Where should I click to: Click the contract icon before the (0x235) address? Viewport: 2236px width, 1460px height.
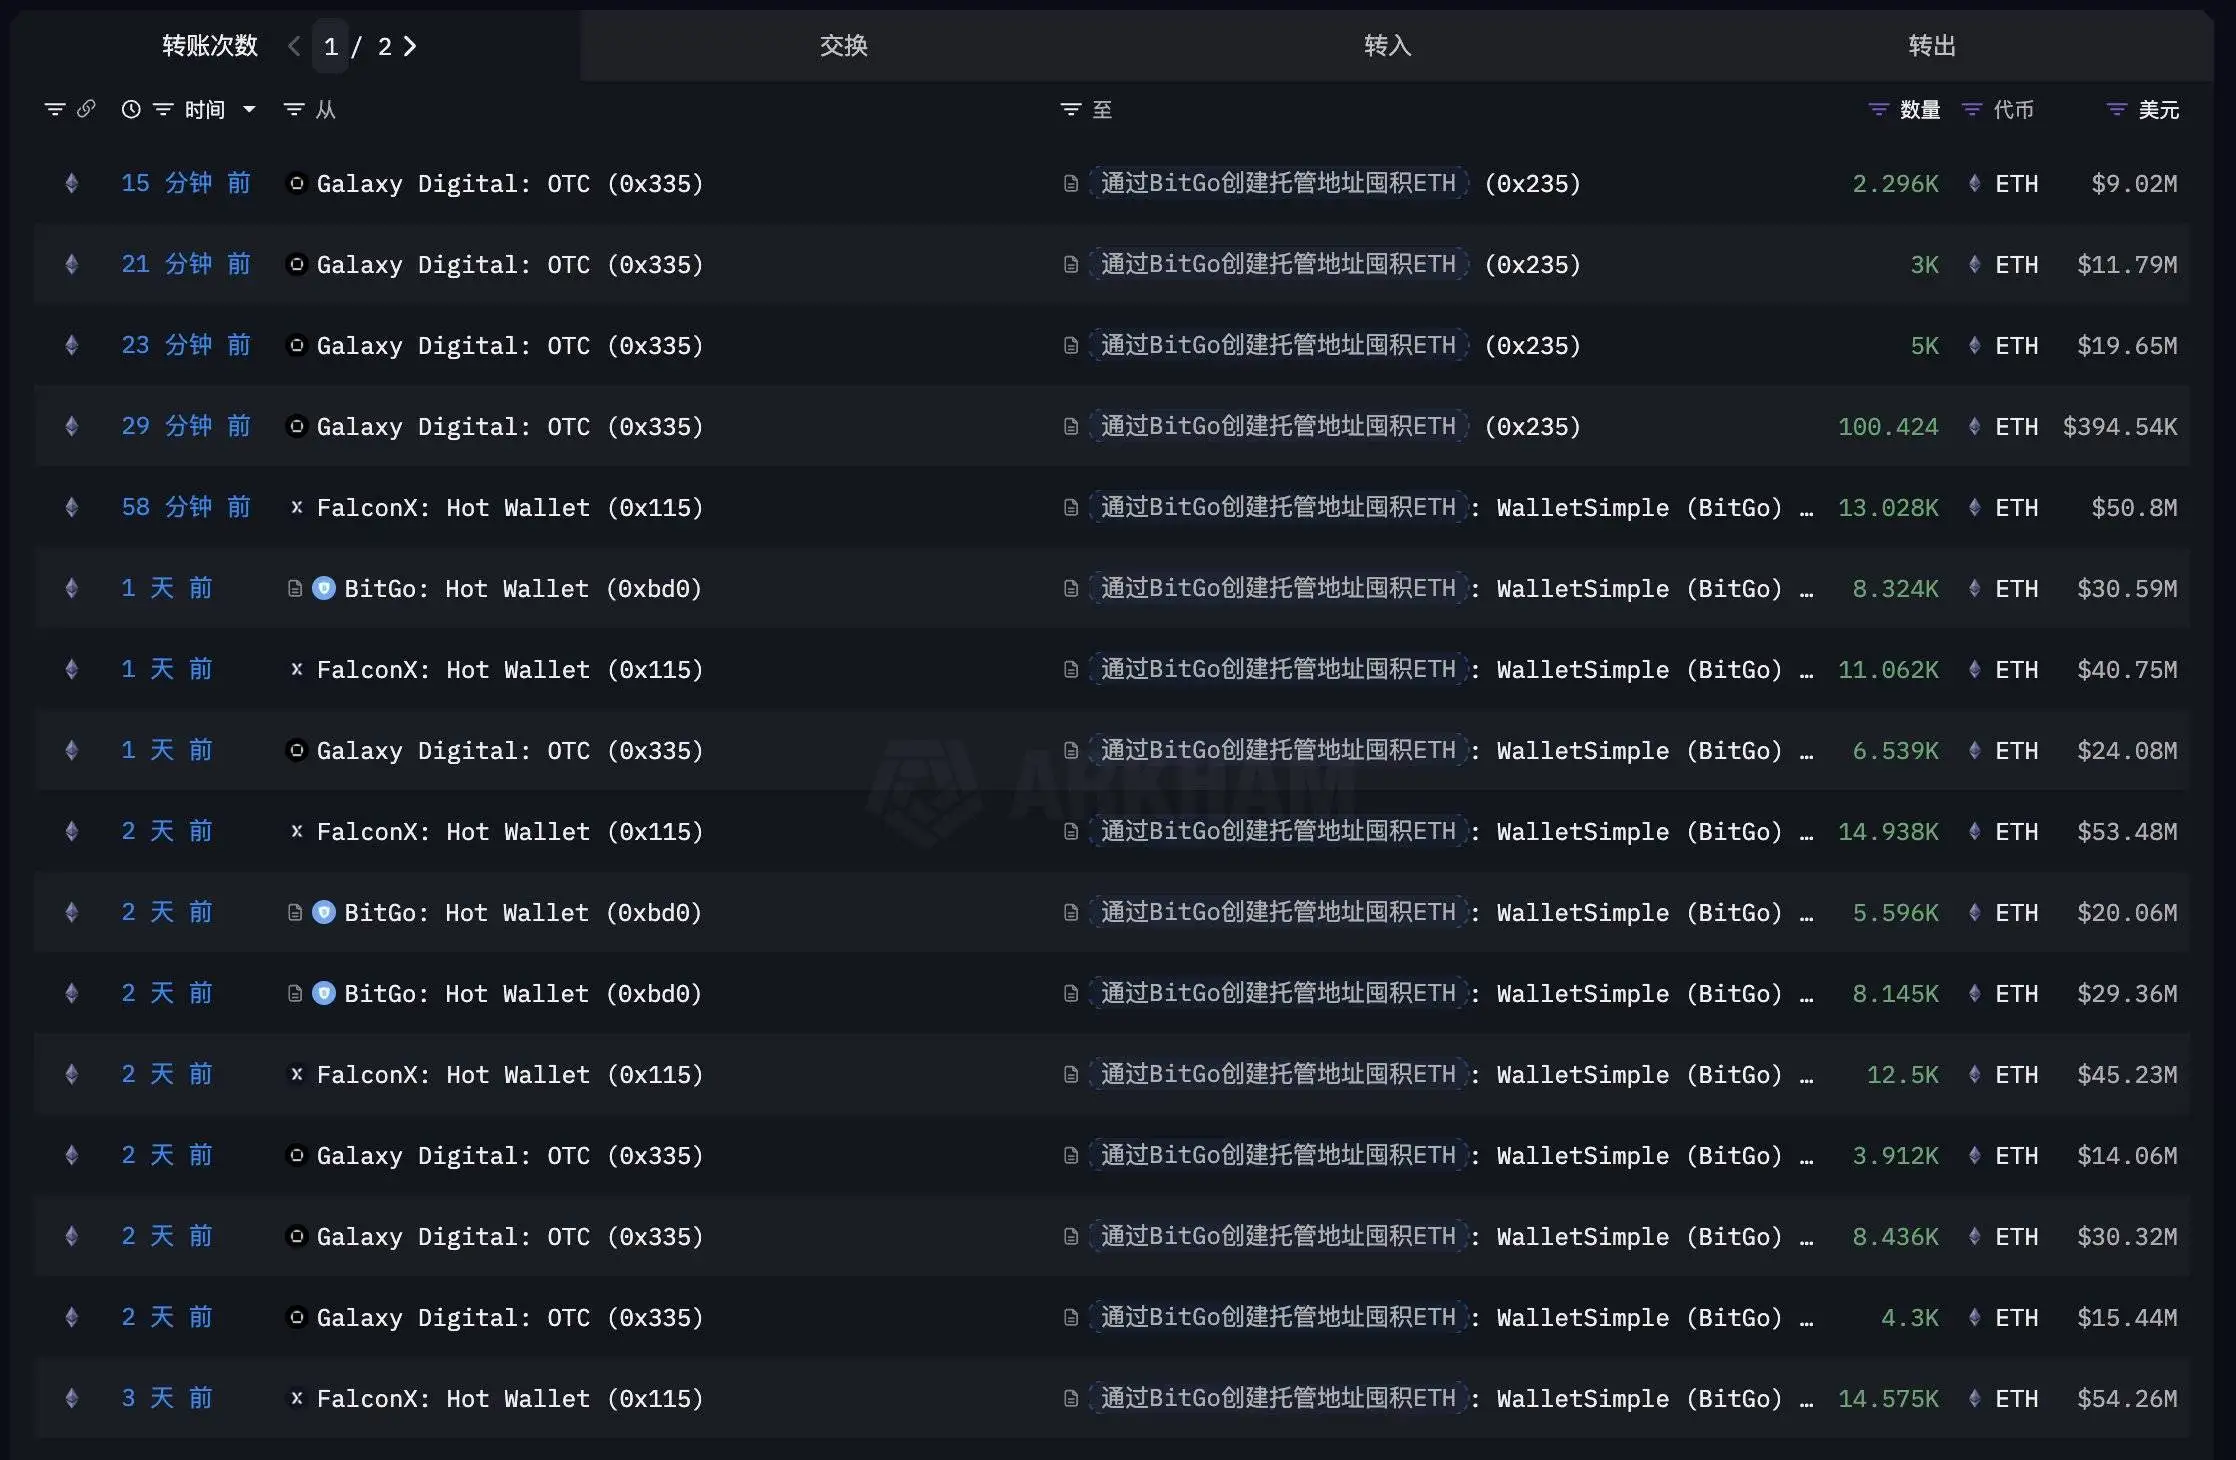pos(1069,183)
